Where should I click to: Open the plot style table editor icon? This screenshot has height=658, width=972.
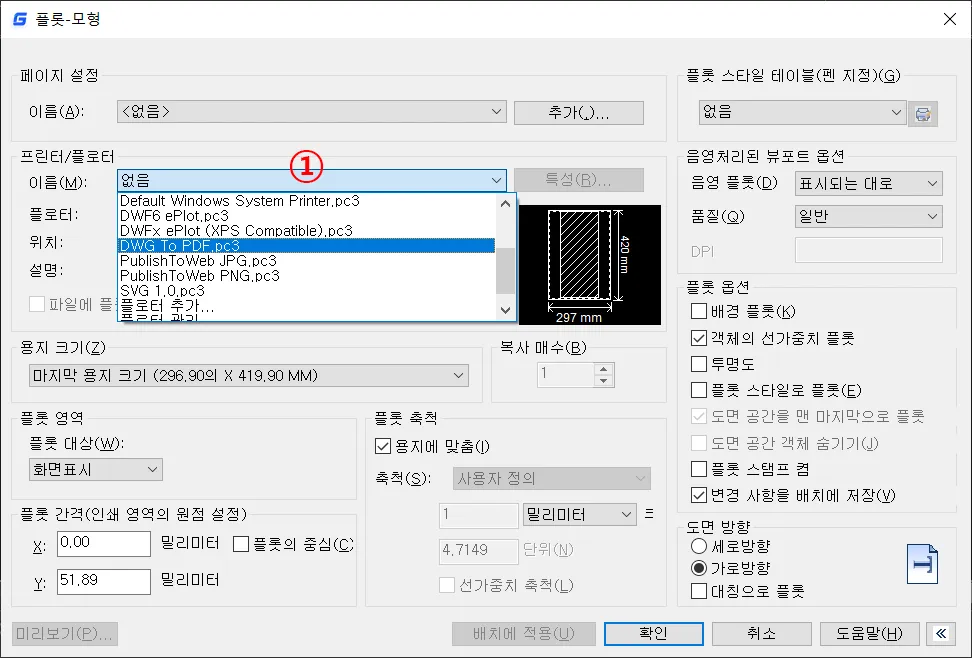coord(922,114)
